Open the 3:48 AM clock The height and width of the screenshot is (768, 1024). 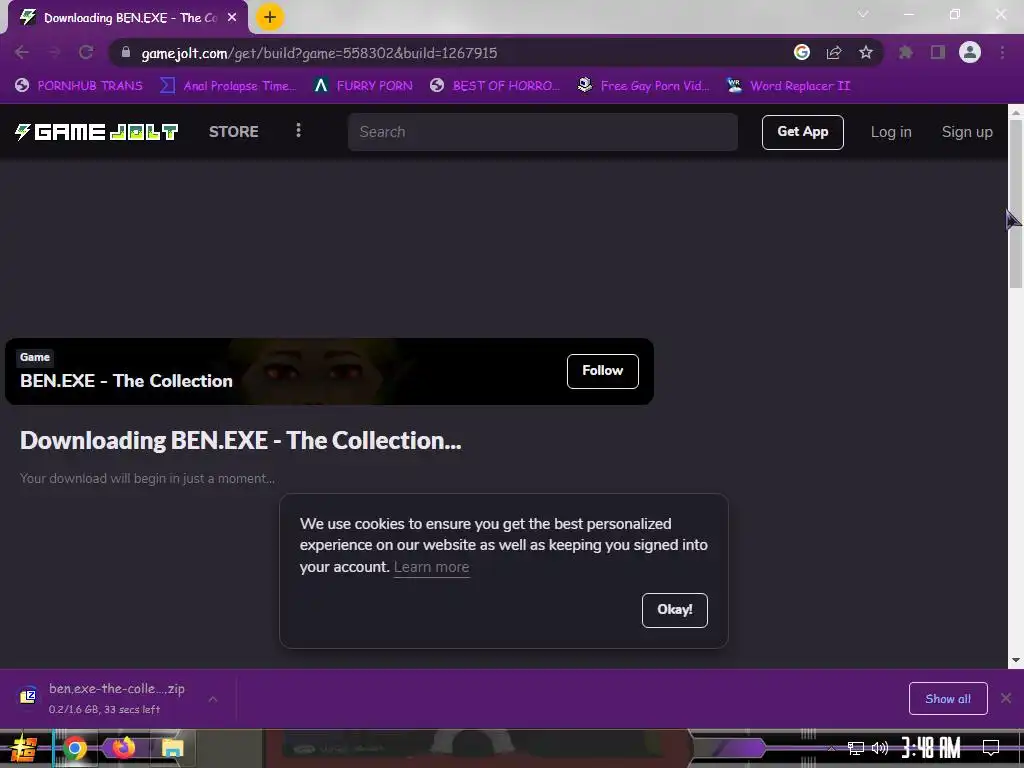tap(931, 748)
